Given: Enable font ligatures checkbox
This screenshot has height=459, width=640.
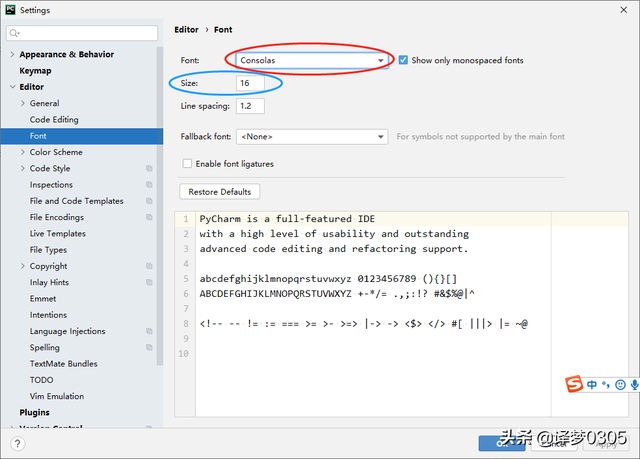Looking at the screenshot, I should [x=187, y=164].
